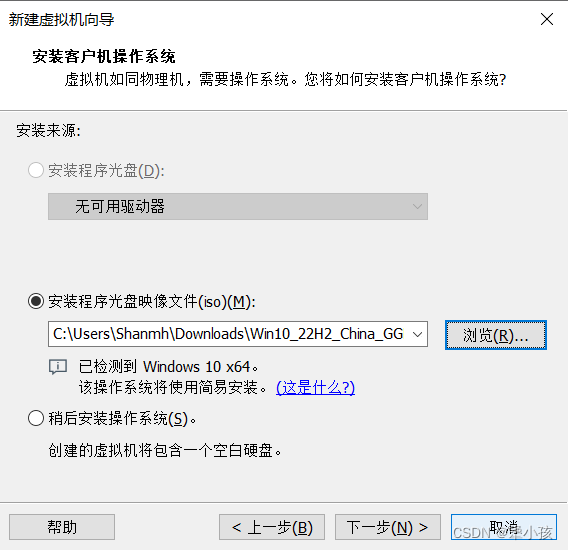The height and width of the screenshot is (550, 568).
Task: Click the 安装客户机操作系统 heading
Action: [x=104, y=57]
